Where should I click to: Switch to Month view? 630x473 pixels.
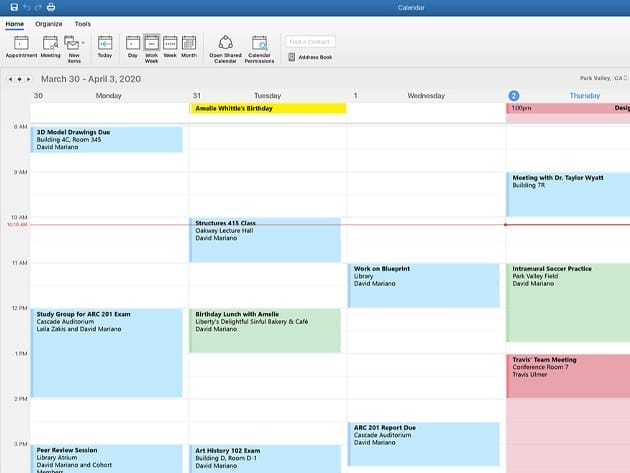[x=188, y=46]
